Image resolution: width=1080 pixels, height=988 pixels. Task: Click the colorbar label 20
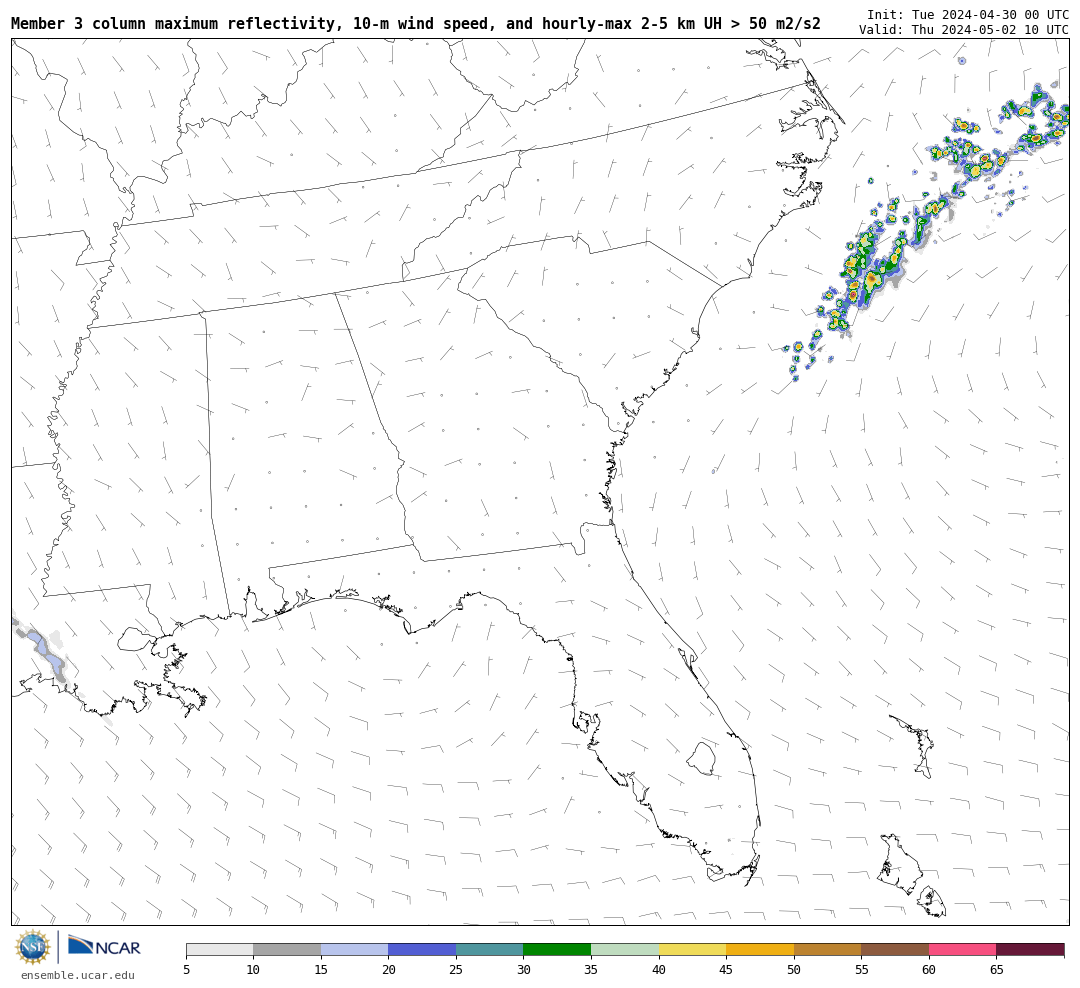tap(388, 970)
